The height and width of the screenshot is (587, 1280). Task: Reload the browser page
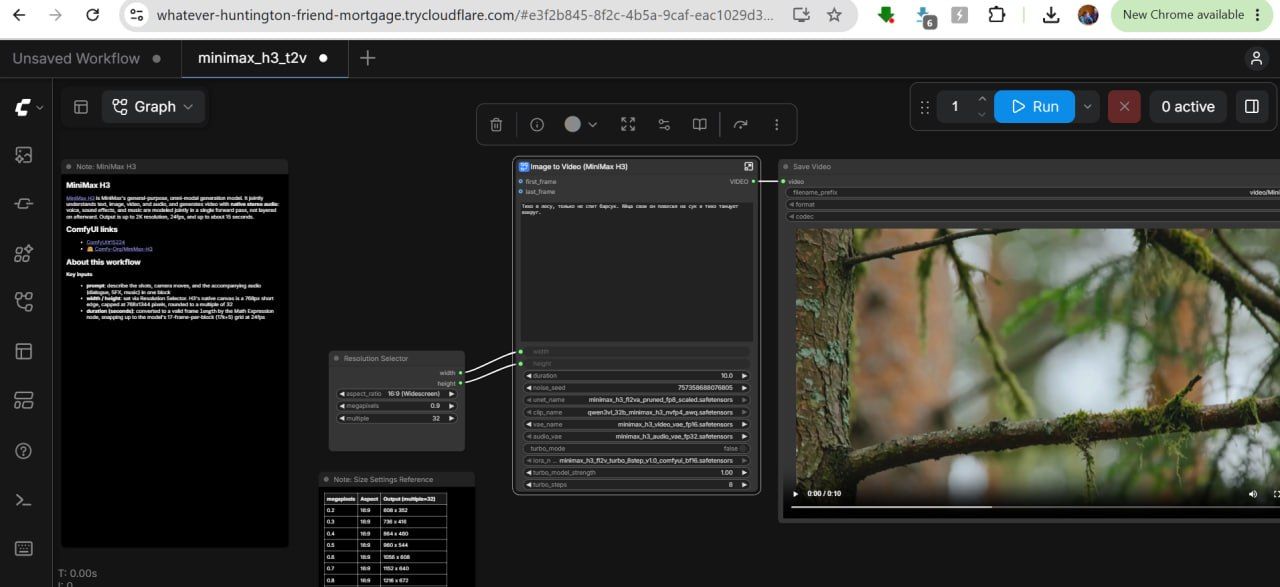point(93,15)
